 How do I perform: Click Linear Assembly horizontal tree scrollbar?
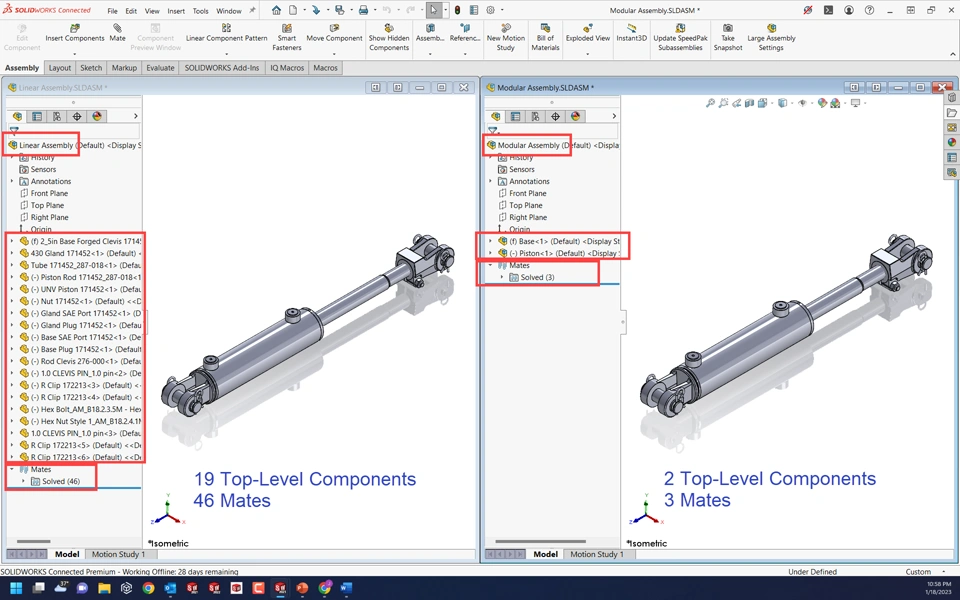34,541
